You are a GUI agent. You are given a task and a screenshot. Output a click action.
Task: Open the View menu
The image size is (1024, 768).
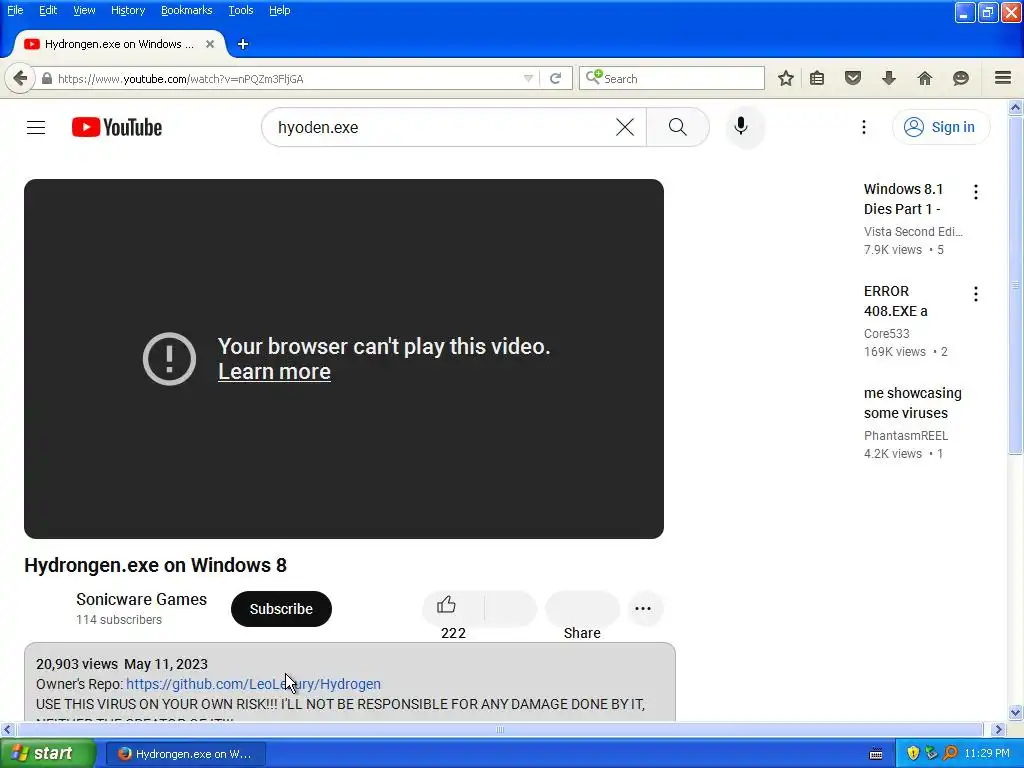tap(84, 10)
